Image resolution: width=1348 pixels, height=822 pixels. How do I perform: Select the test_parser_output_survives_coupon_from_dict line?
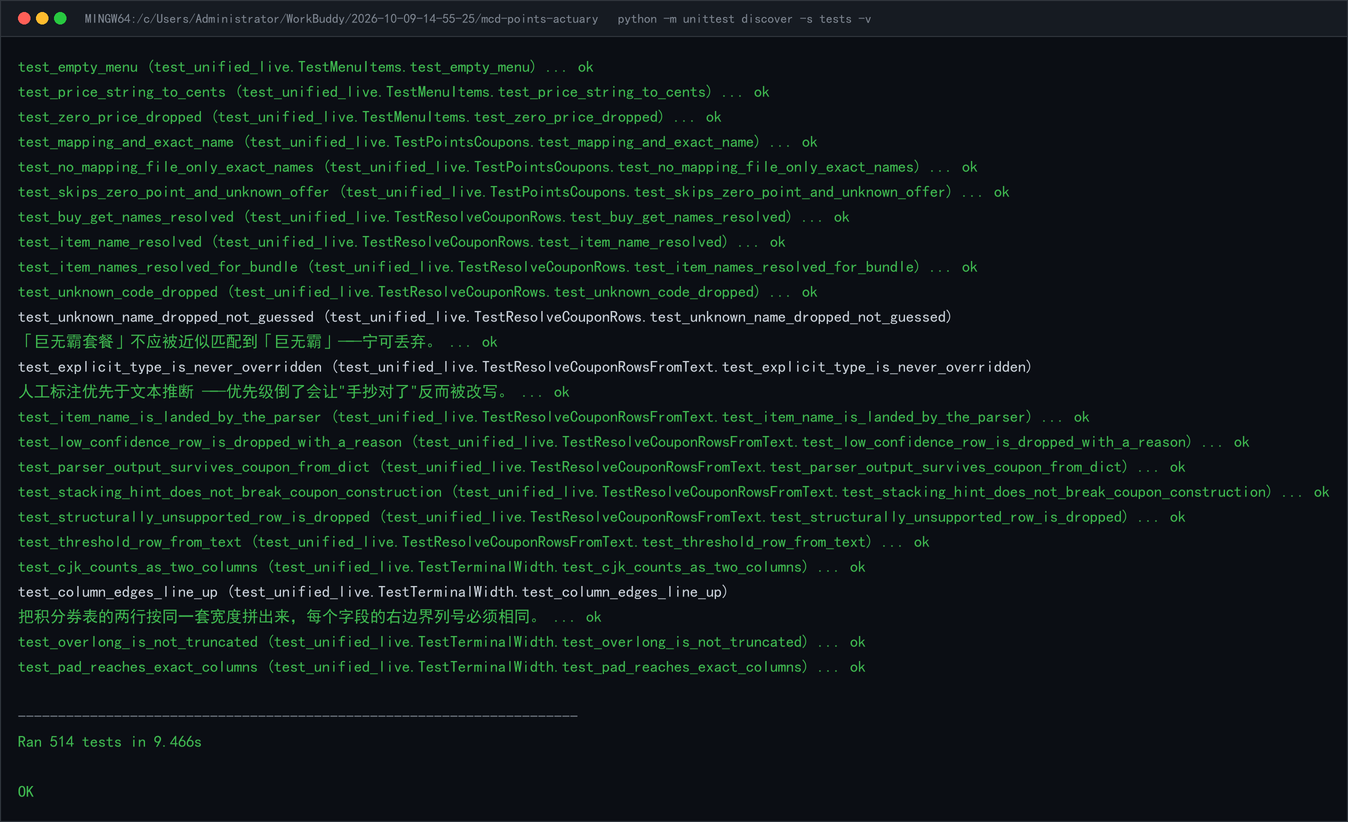coord(601,467)
